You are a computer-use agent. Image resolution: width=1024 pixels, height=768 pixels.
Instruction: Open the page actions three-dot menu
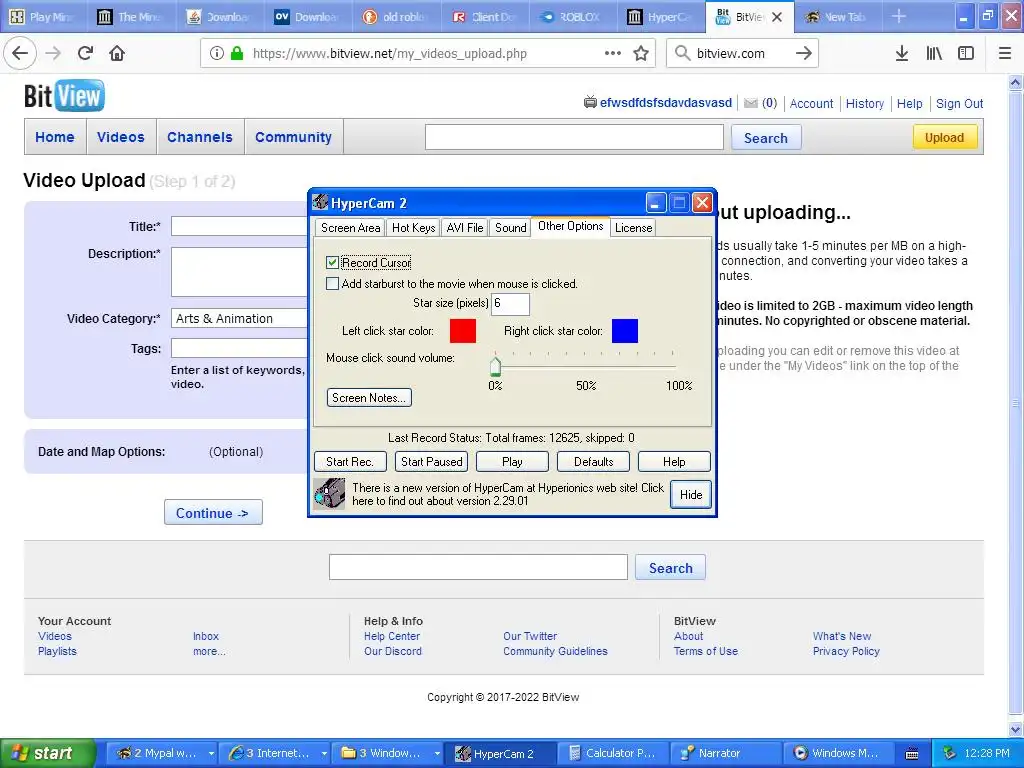coord(613,54)
